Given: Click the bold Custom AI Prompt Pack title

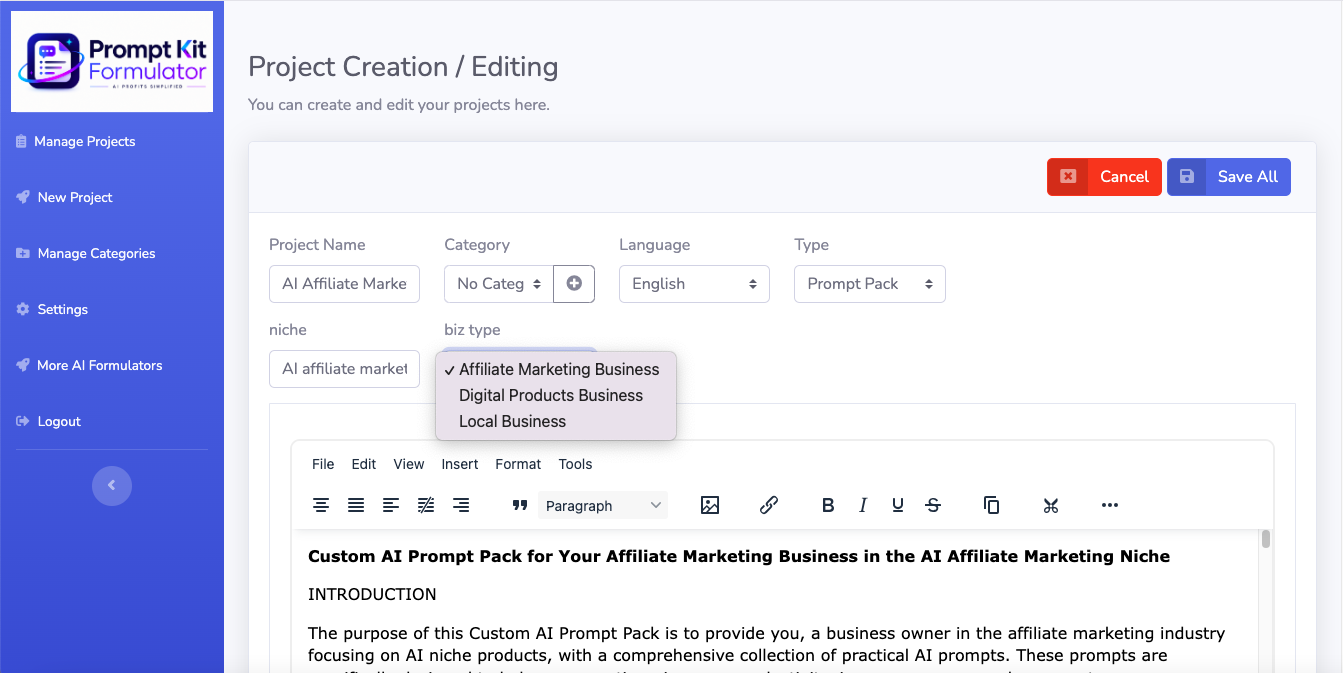Looking at the screenshot, I should (x=739, y=556).
